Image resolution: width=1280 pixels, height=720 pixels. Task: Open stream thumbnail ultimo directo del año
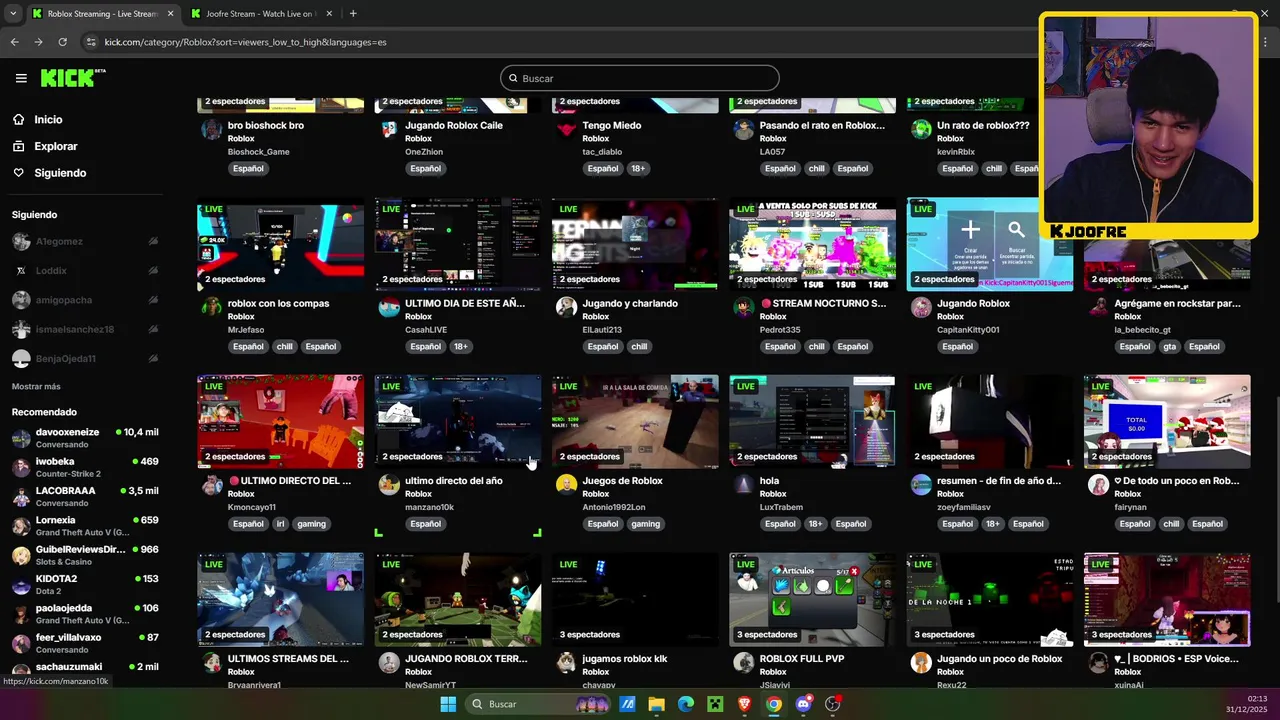(458, 421)
